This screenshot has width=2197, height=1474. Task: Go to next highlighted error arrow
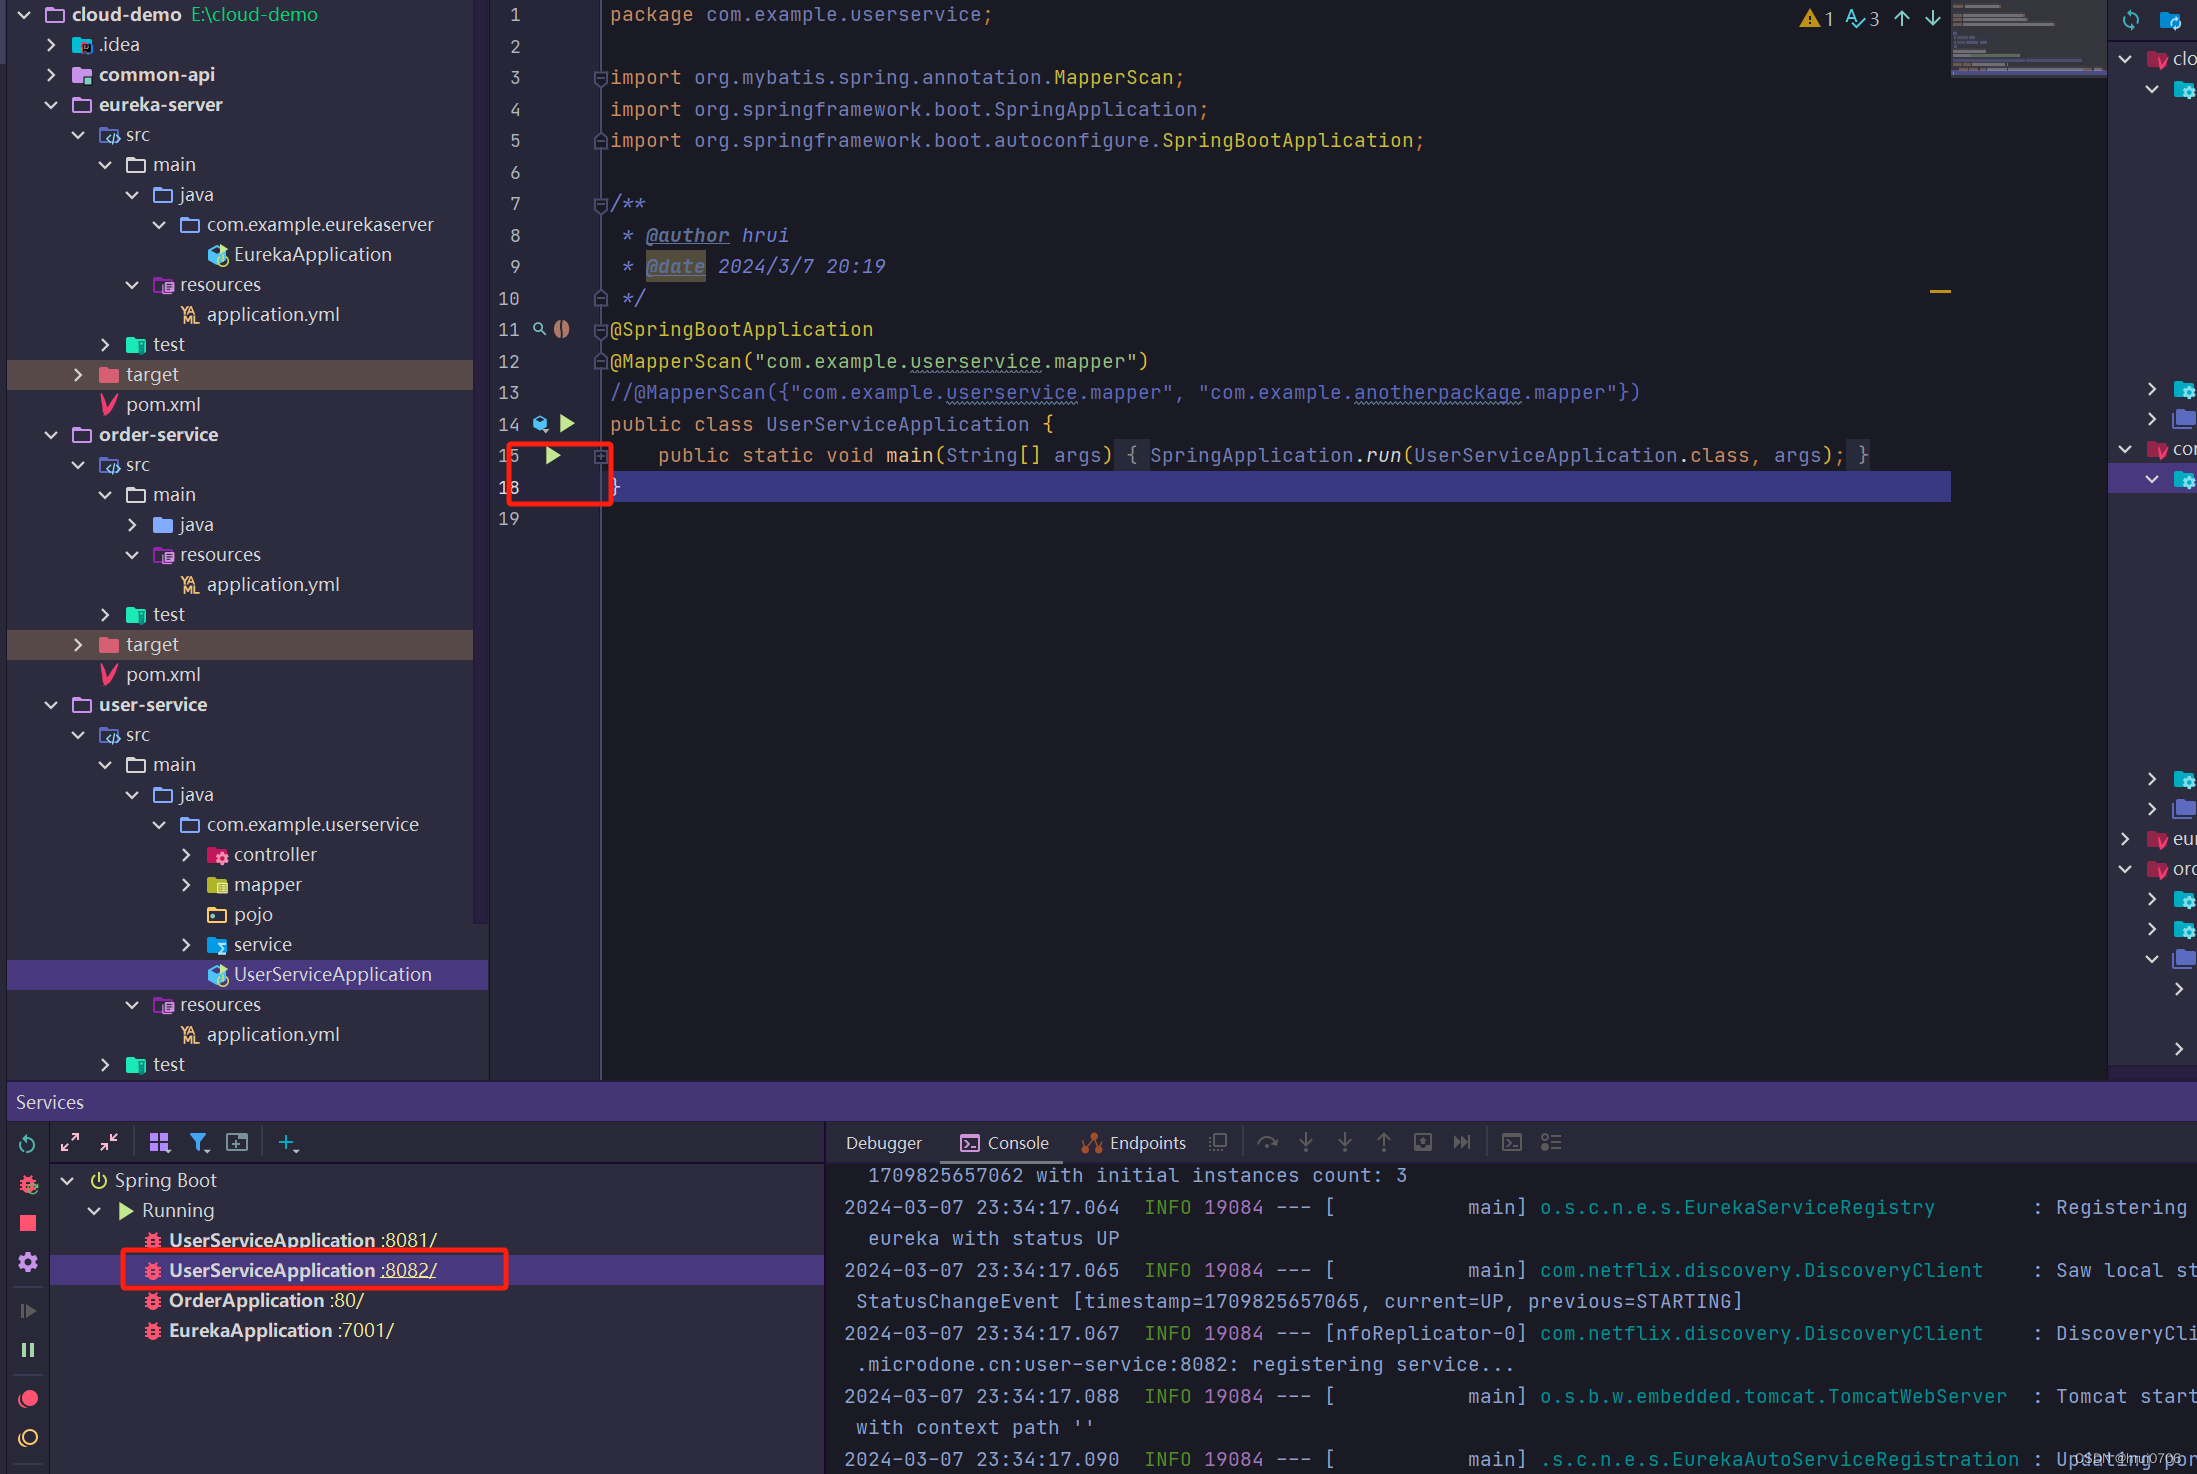pos(1933,18)
